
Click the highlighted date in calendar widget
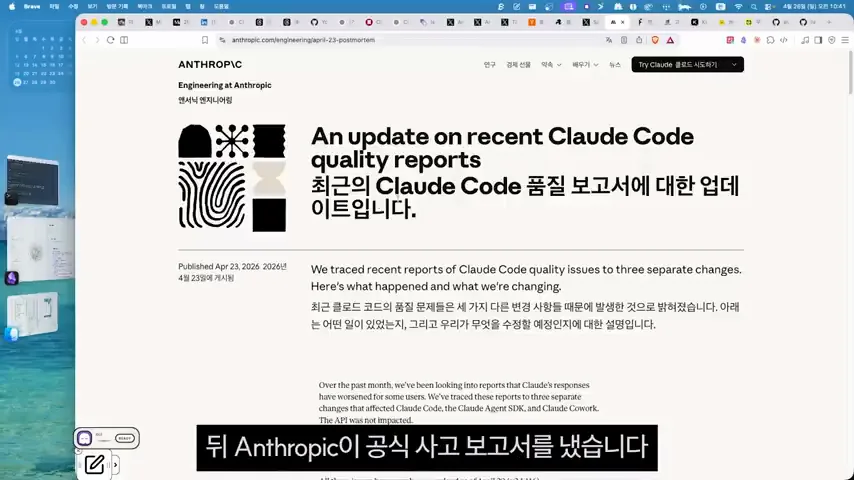[x=17, y=82]
